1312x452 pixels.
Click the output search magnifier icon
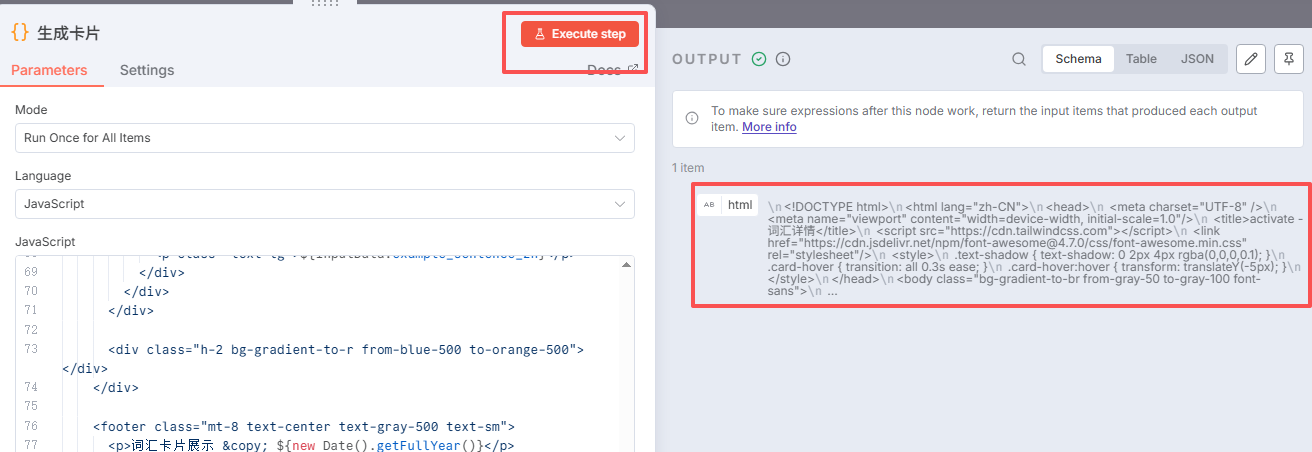click(x=1019, y=59)
